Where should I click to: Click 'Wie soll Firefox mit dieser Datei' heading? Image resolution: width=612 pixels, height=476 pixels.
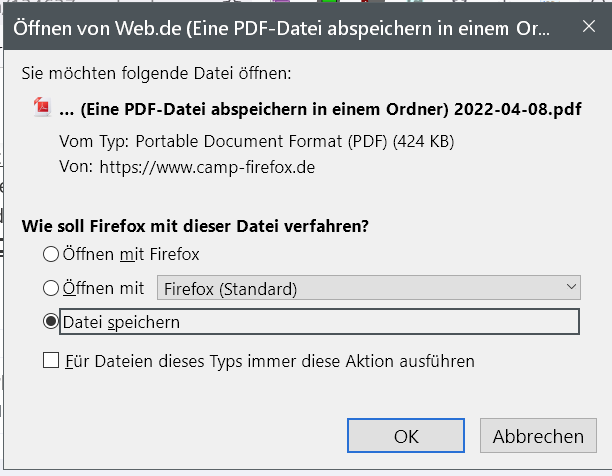click(x=196, y=227)
